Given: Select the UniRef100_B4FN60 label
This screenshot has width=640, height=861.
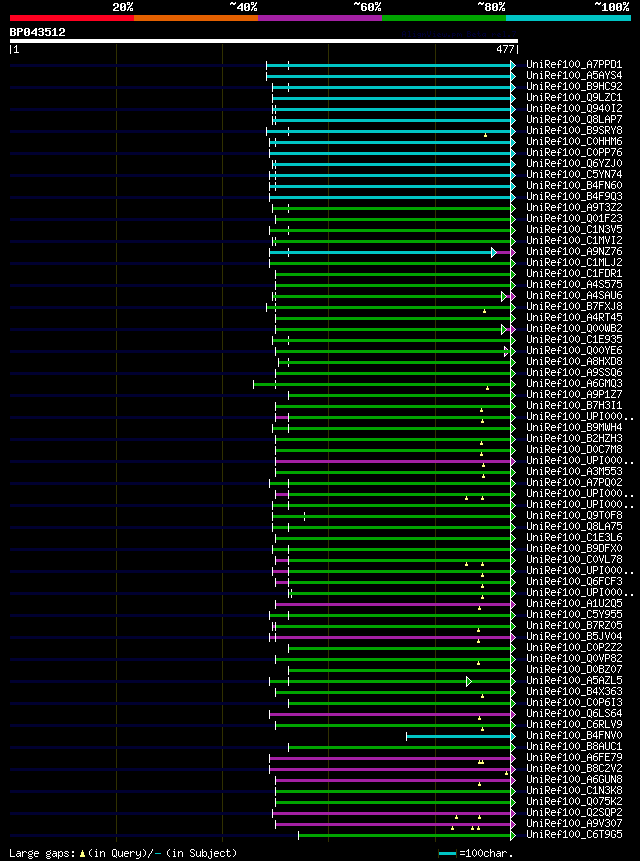Looking at the screenshot, I should coord(574,186).
